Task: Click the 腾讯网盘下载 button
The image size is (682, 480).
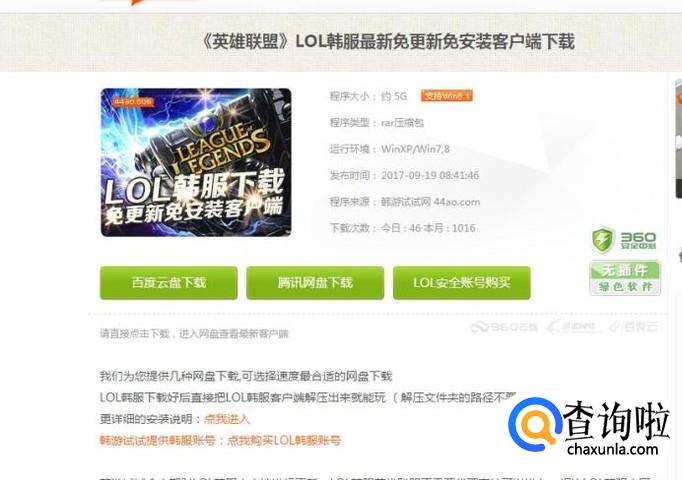Action: pyautogui.click(x=315, y=283)
